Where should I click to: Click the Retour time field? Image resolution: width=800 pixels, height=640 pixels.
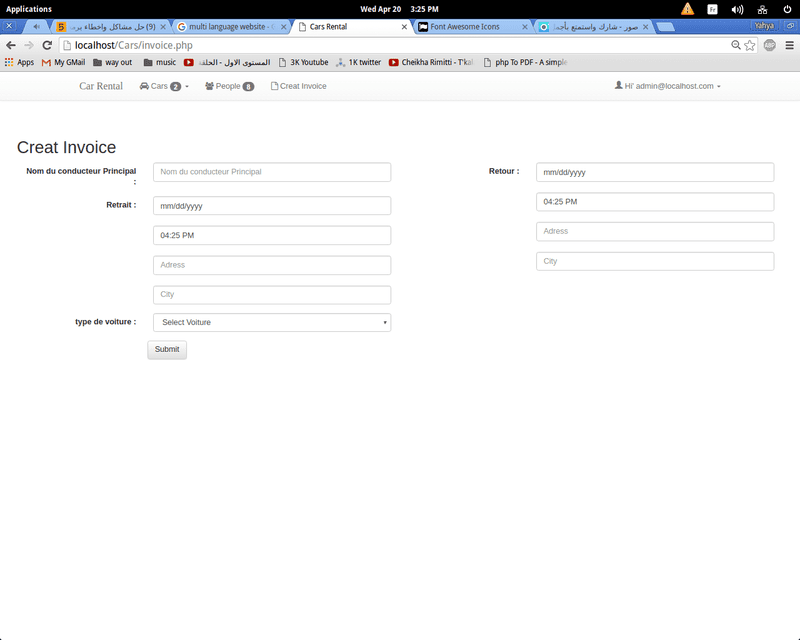click(655, 202)
